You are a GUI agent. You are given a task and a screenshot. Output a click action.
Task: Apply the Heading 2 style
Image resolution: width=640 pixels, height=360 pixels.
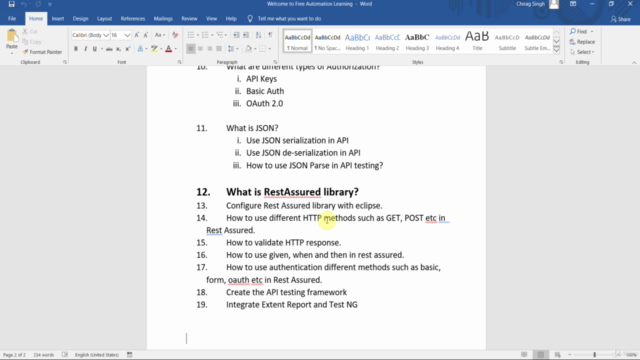387,41
